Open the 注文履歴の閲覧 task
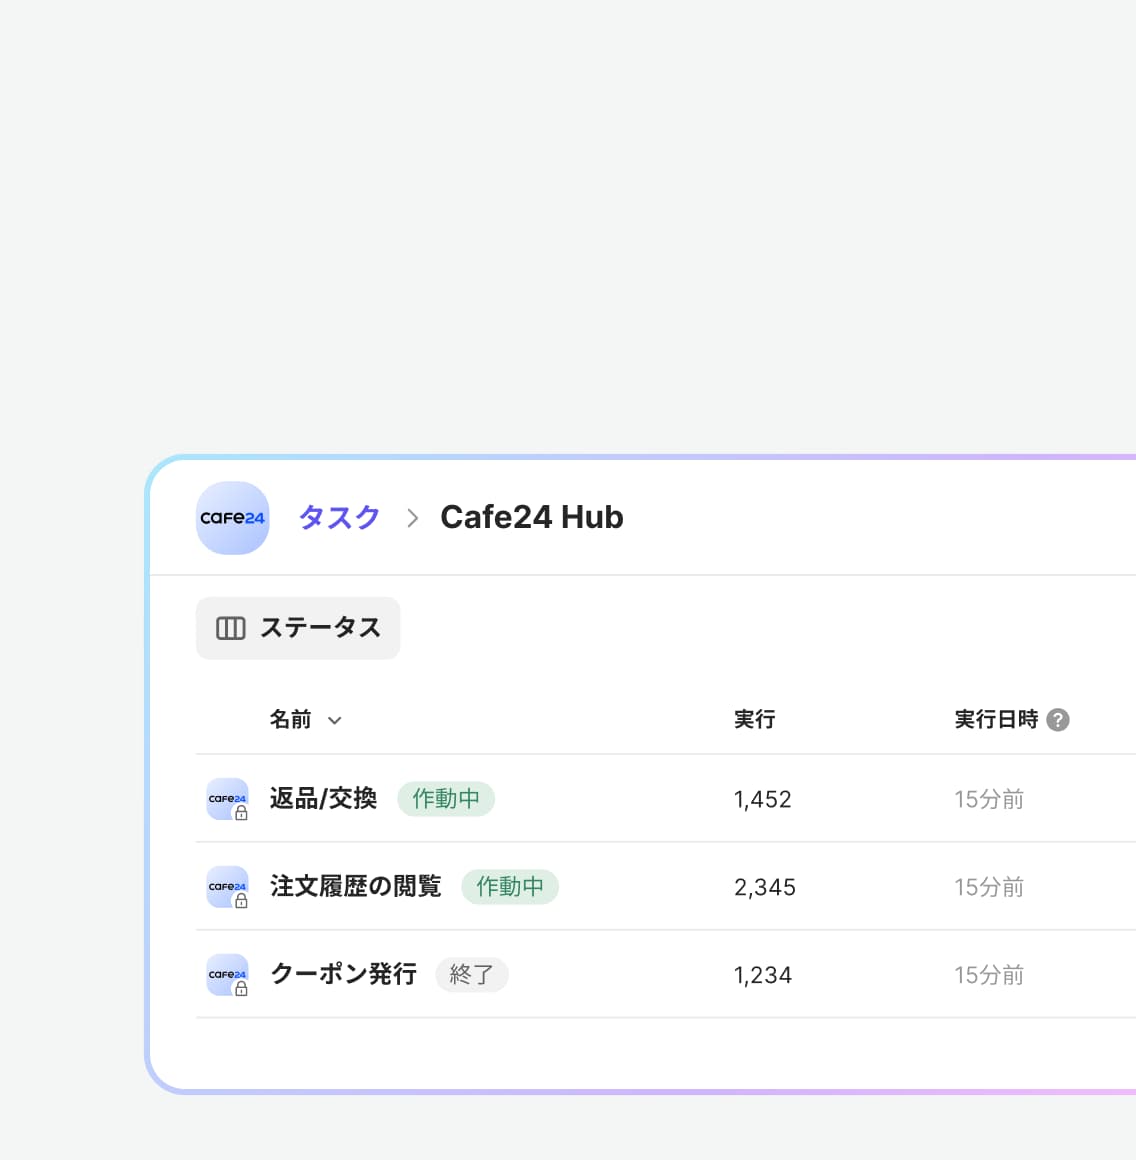 coord(355,887)
